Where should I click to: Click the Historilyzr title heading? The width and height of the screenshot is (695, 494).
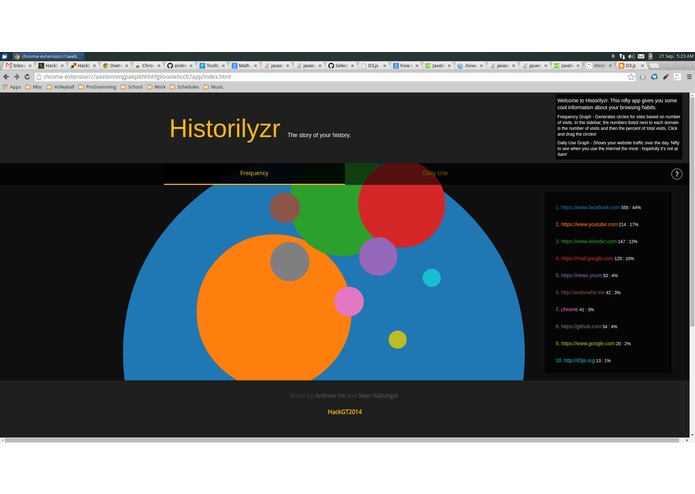point(225,129)
